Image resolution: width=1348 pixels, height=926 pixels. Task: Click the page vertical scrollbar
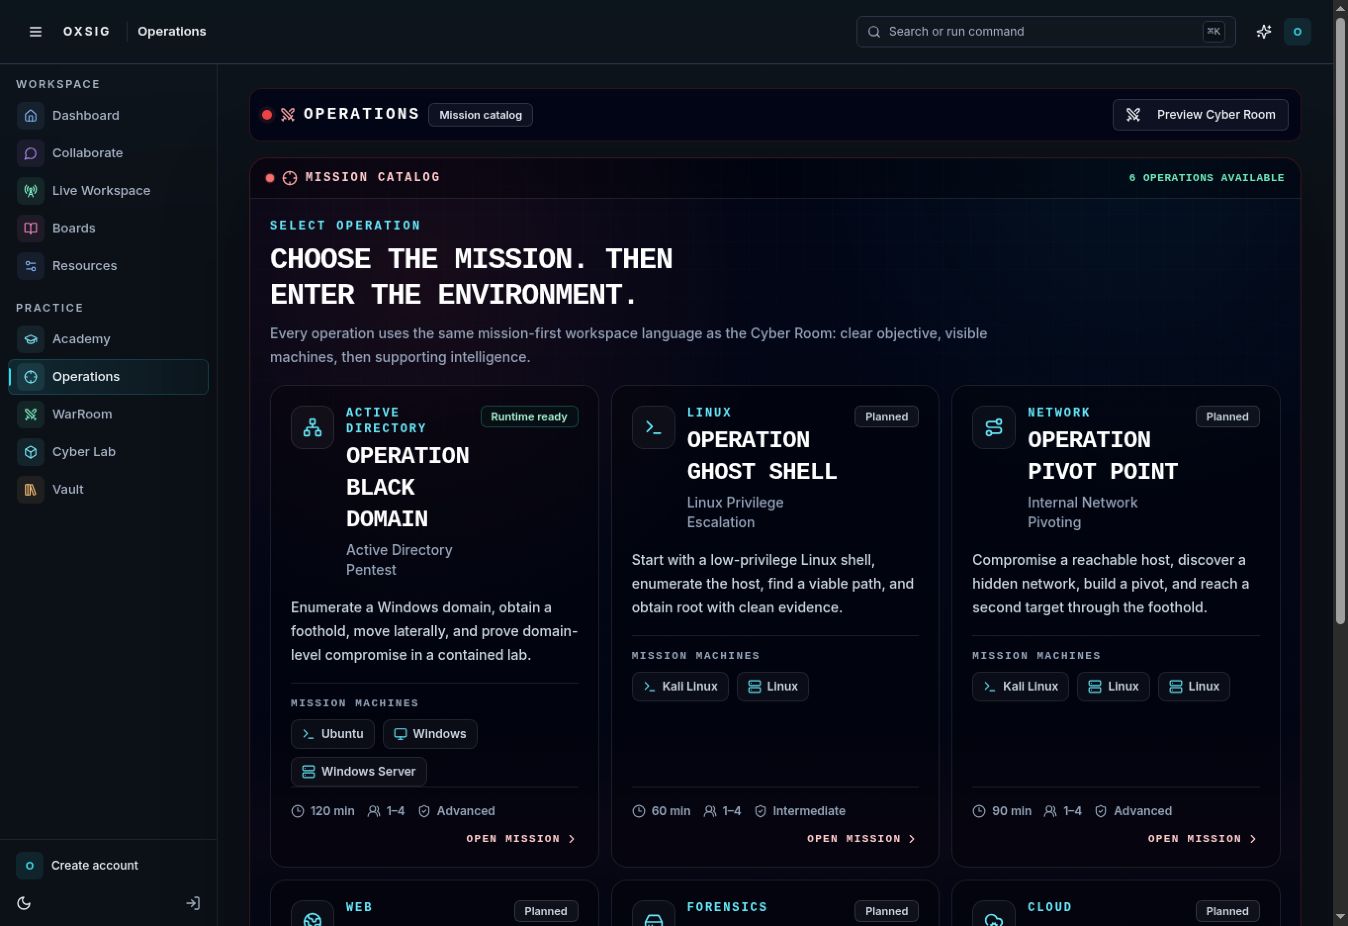coord(1340,323)
